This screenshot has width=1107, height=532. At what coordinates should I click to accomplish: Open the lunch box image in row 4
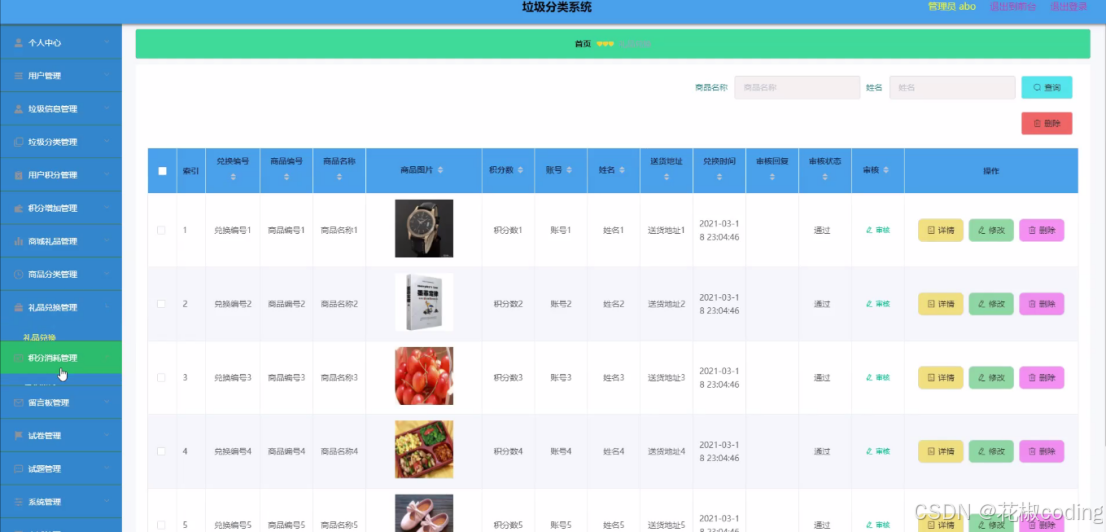(x=424, y=449)
